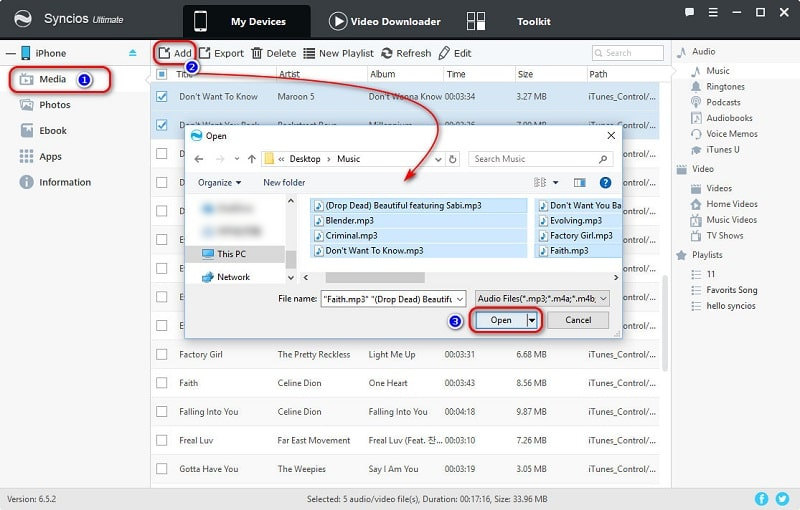This screenshot has width=800, height=510.
Task: Click the Open dialog help icon
Action: point(605,183)
